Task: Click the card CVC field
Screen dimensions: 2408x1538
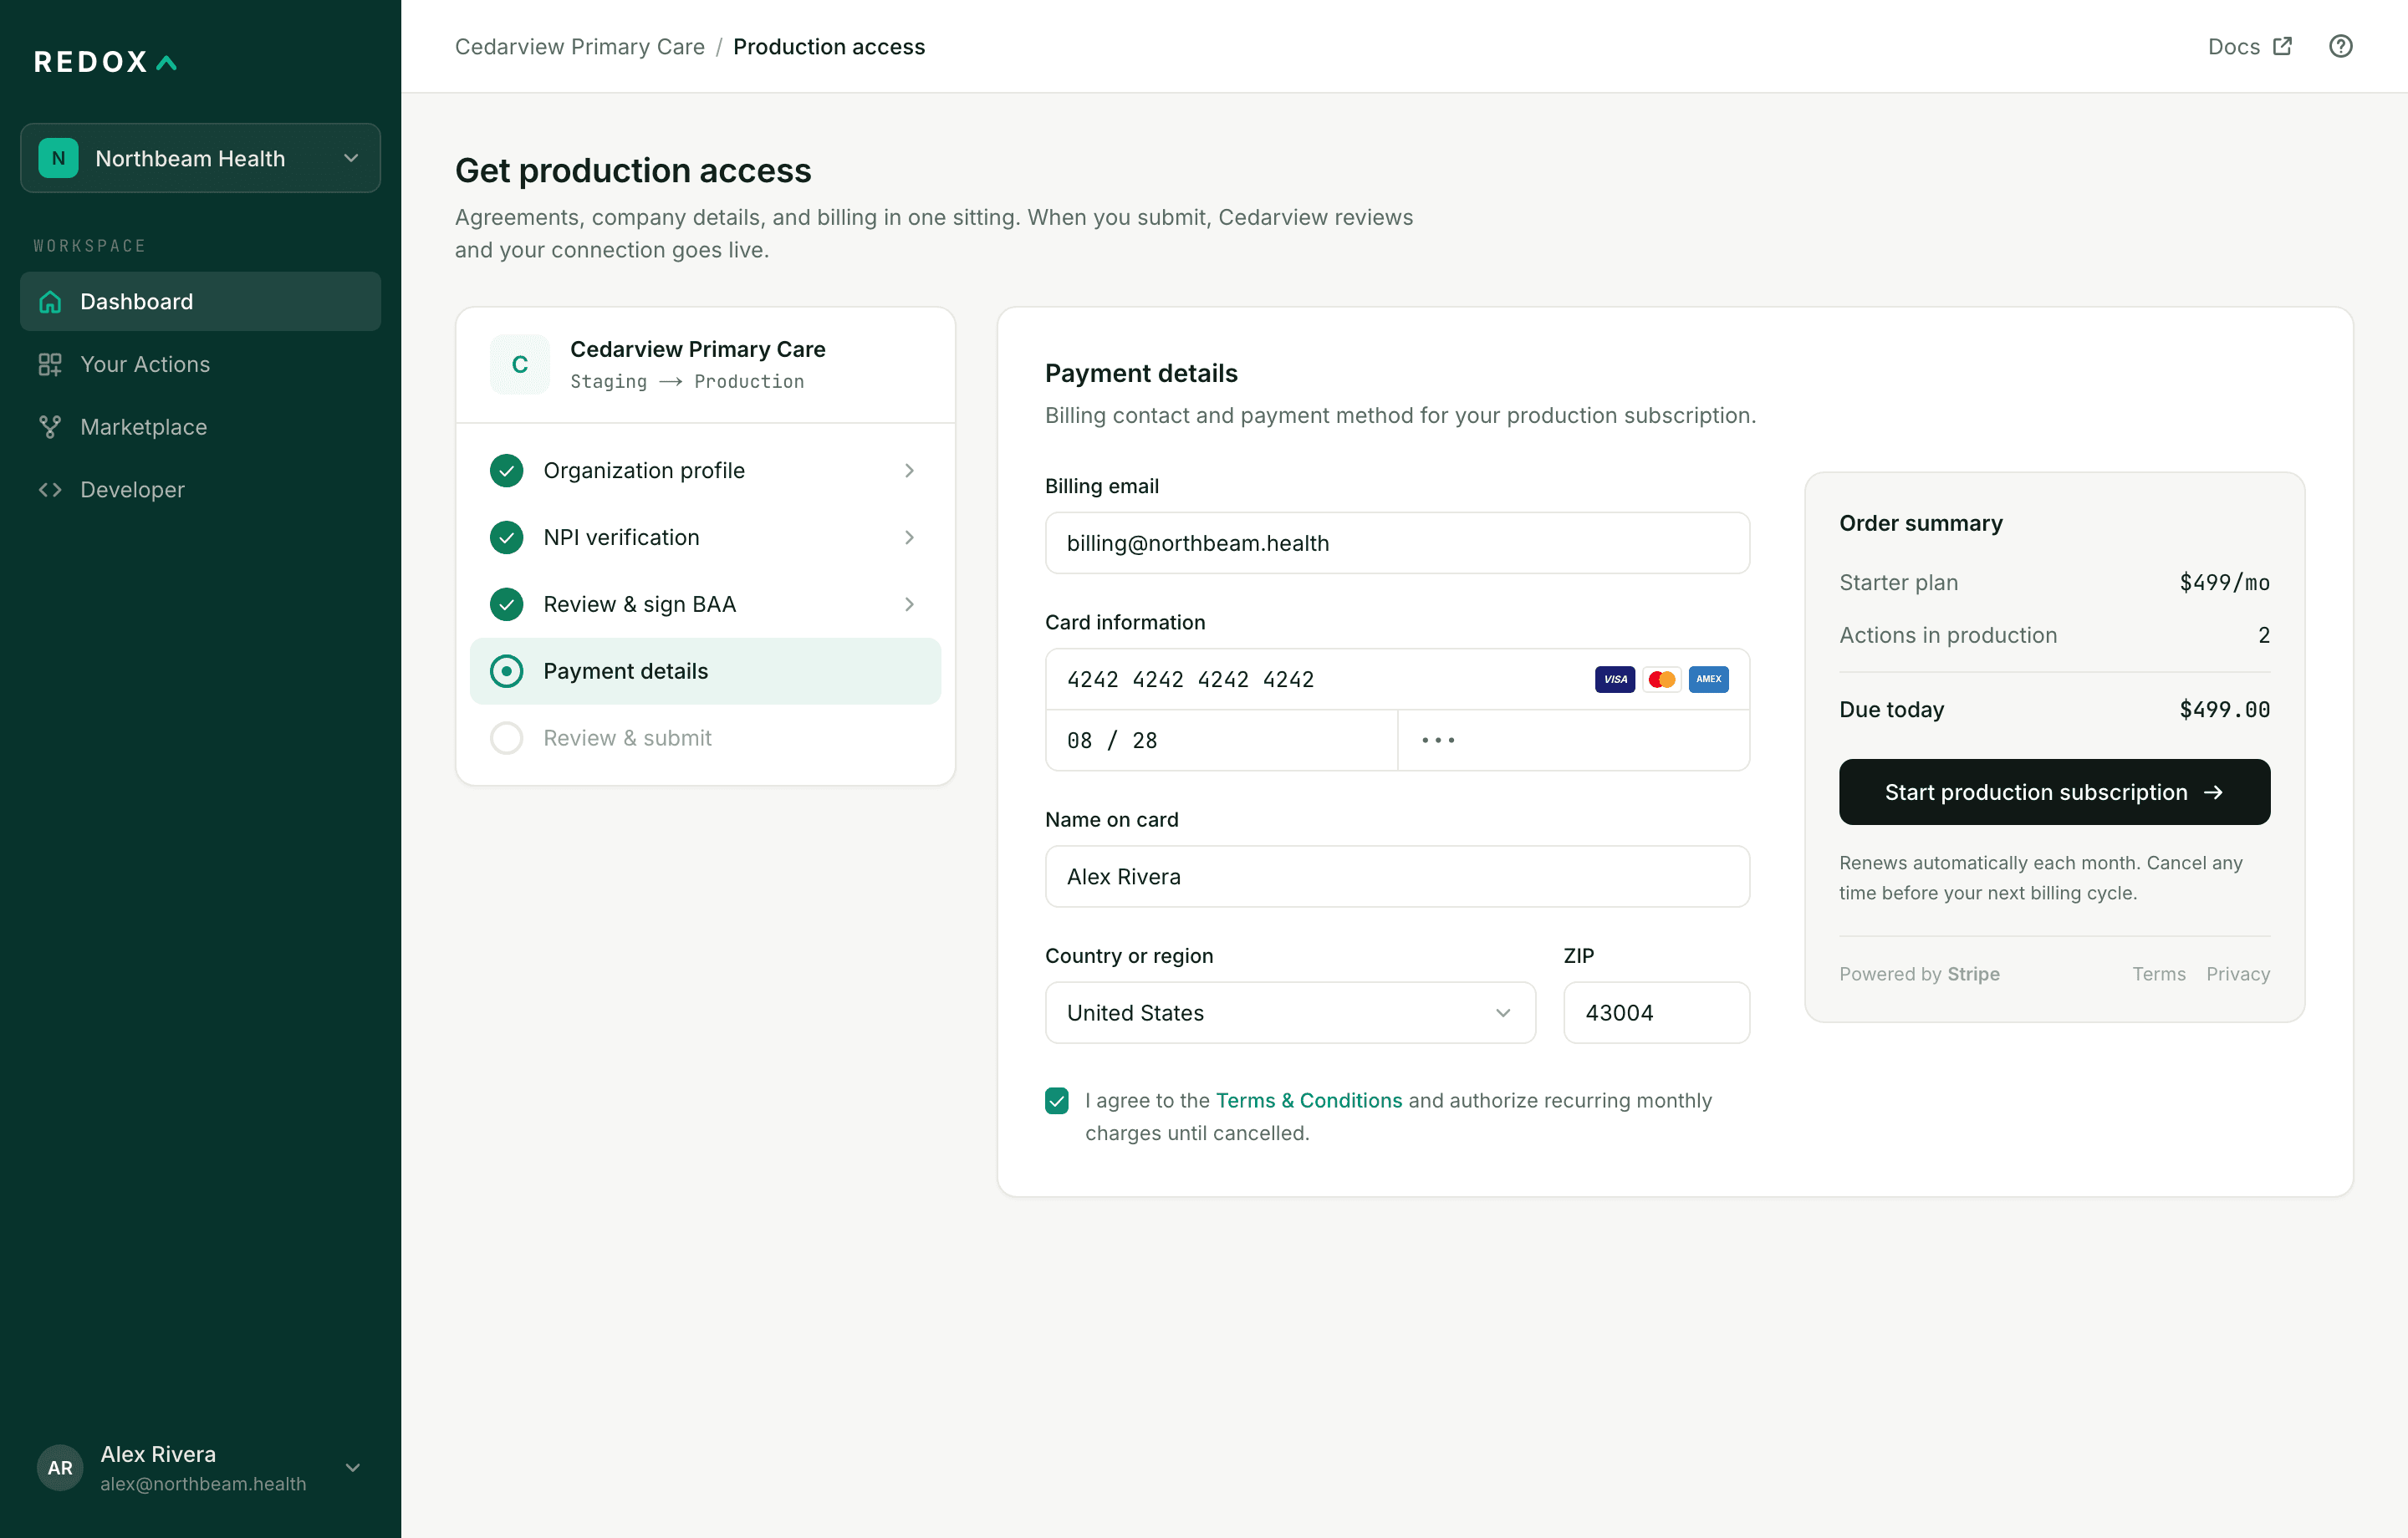Action: 1574,740
